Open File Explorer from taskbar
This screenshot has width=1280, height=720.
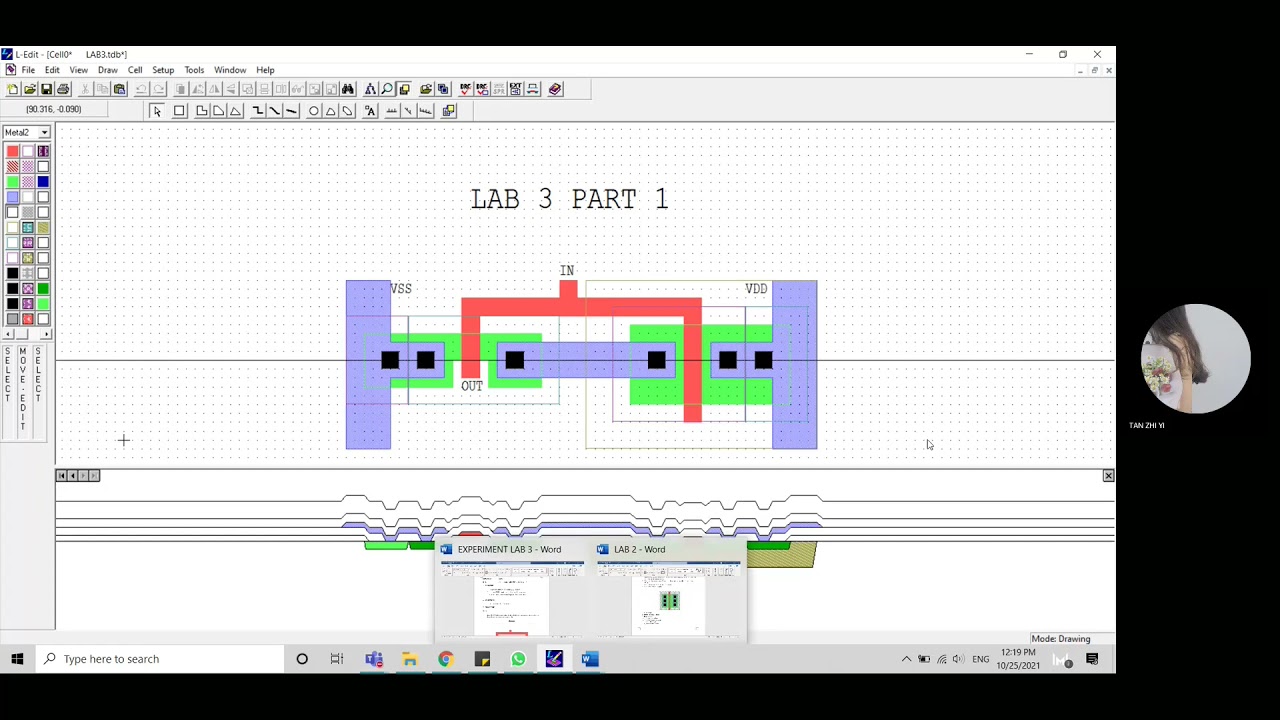(410, 659)
